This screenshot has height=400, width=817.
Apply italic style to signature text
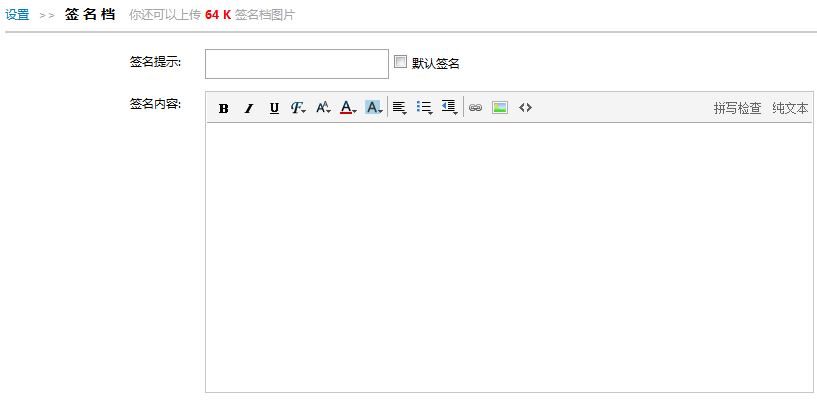249,108
